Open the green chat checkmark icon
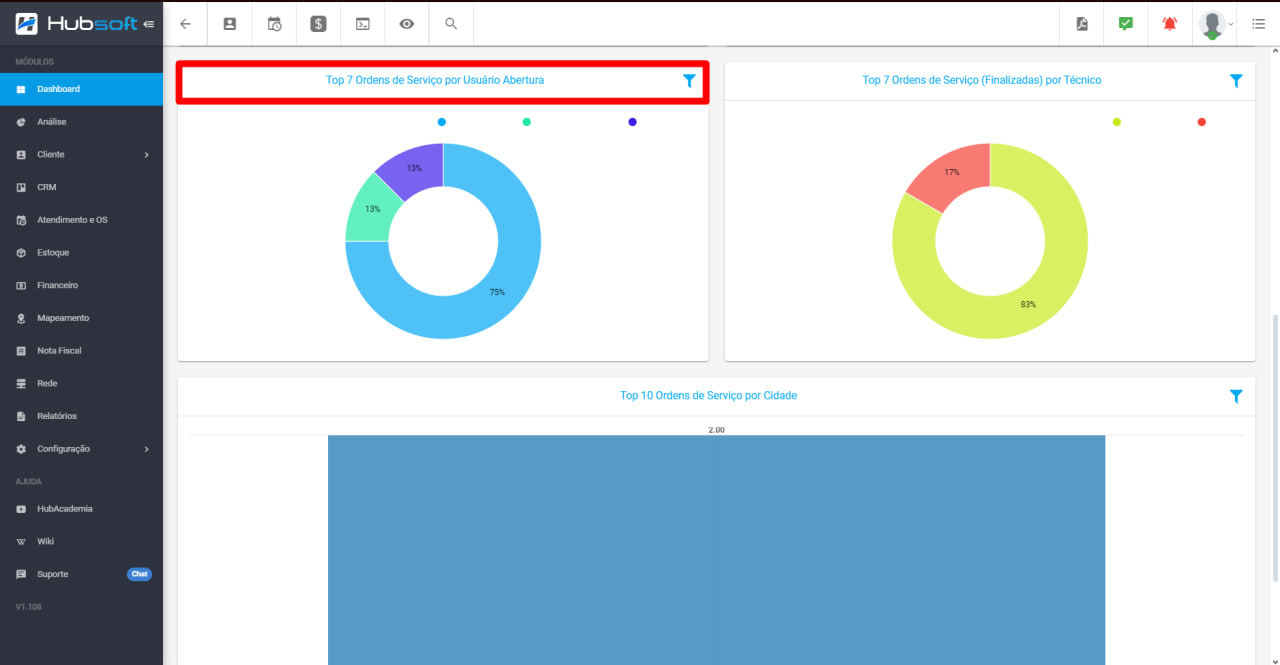The height and width of the screenshot is (665, 1280). coord(1126,24)
